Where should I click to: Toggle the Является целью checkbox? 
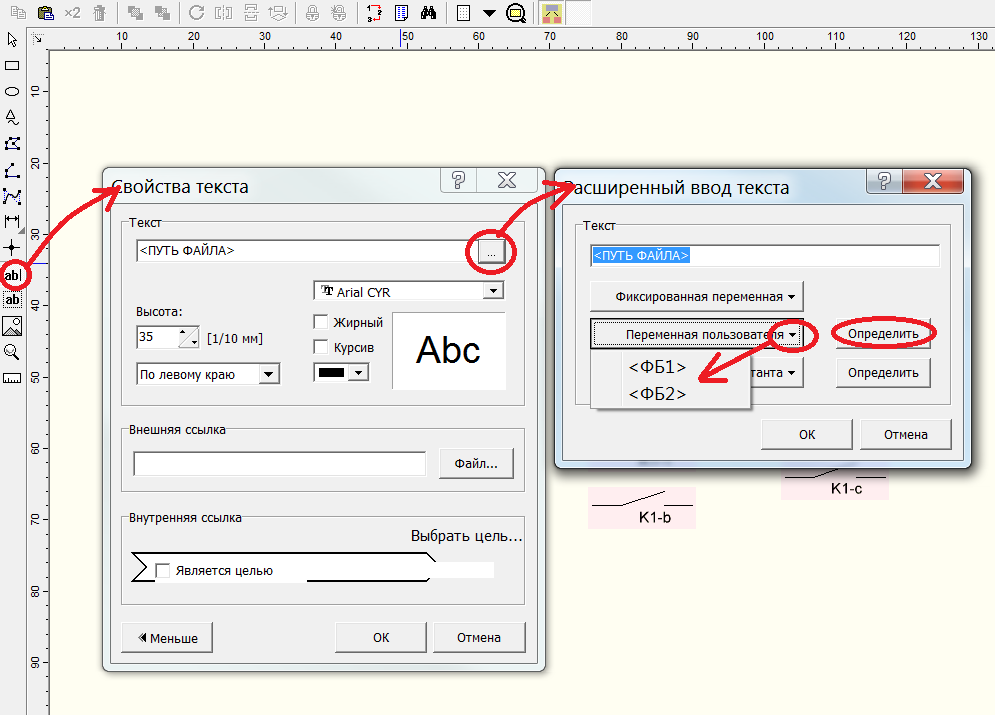163,570
